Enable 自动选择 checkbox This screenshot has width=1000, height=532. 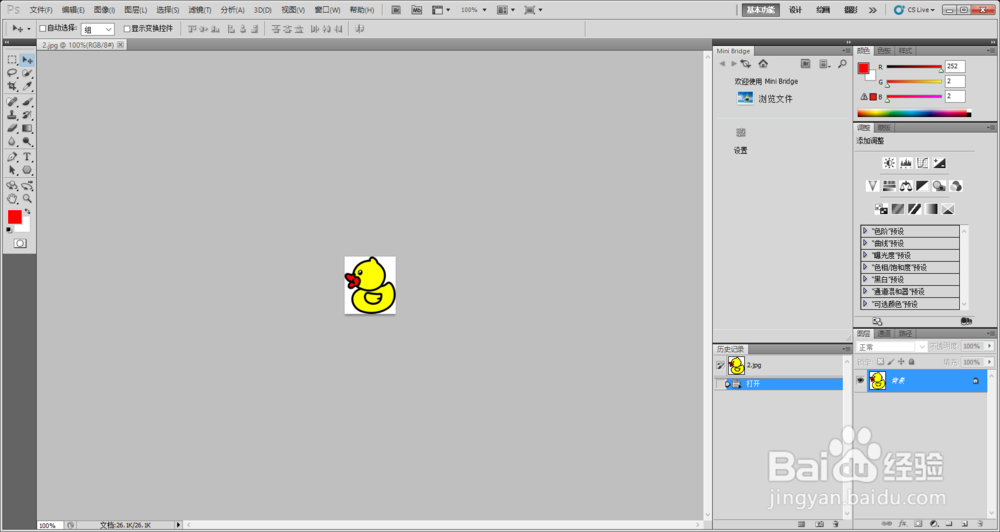pos(43,29)
